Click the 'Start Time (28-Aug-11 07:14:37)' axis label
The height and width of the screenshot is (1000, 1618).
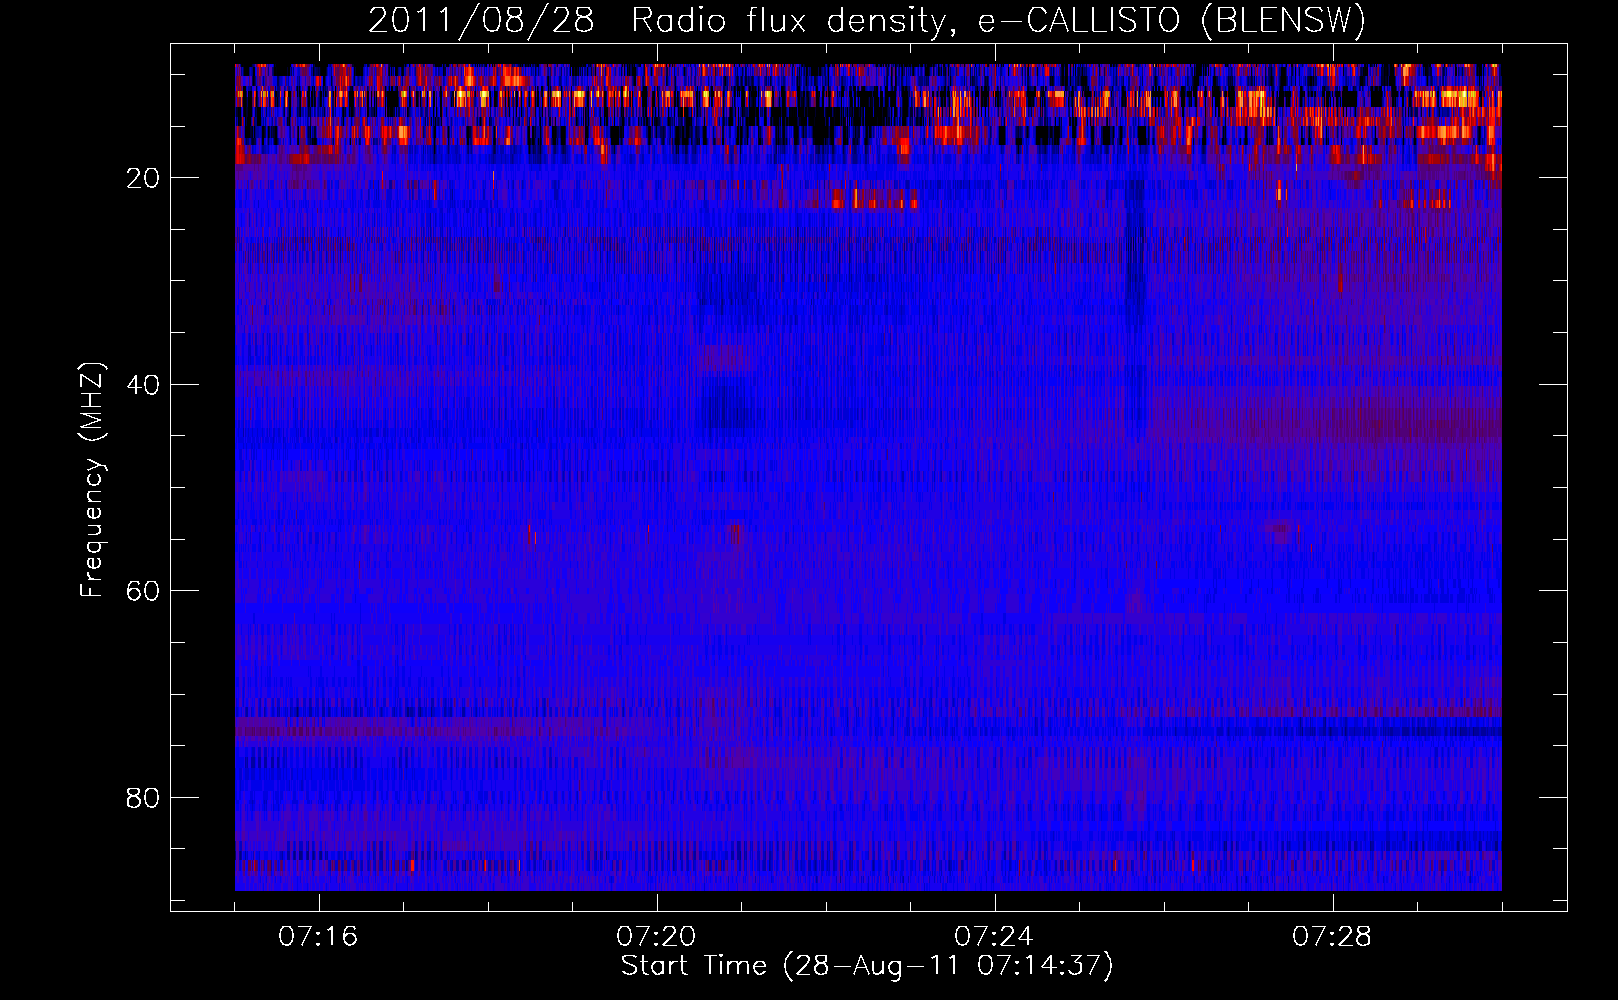867,966
